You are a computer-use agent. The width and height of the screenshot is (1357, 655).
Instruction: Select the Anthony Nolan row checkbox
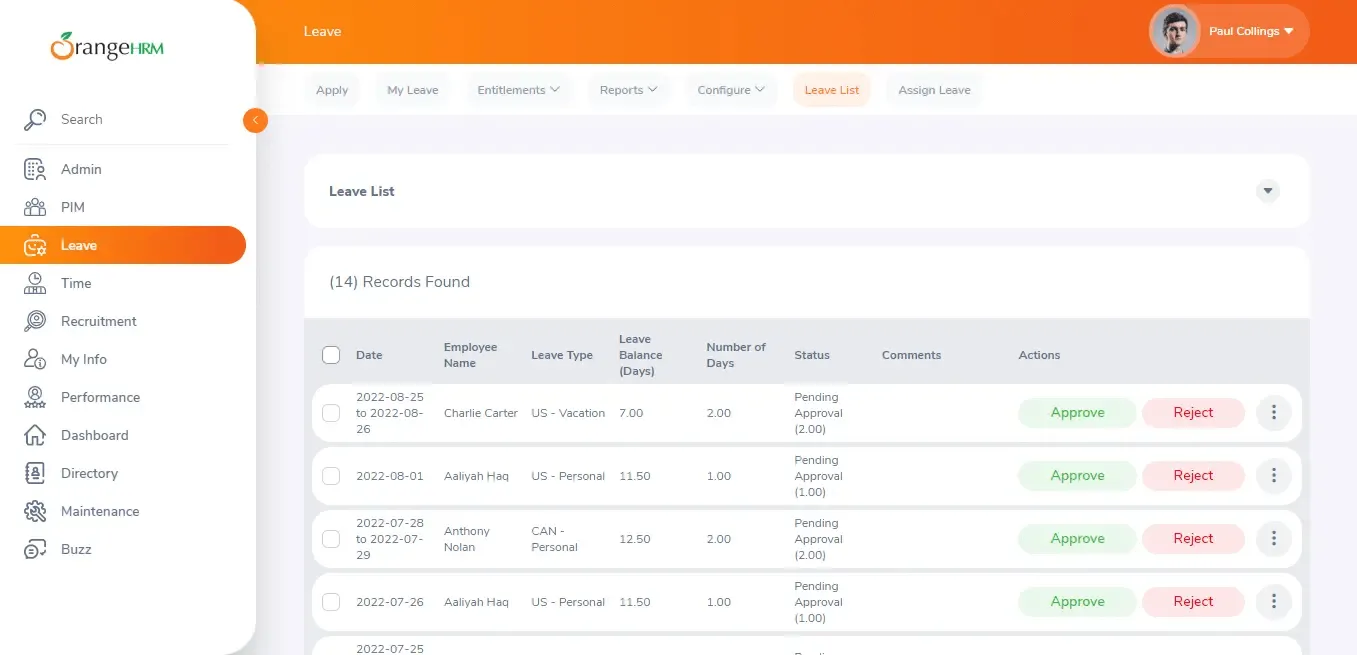click(331, 539)
